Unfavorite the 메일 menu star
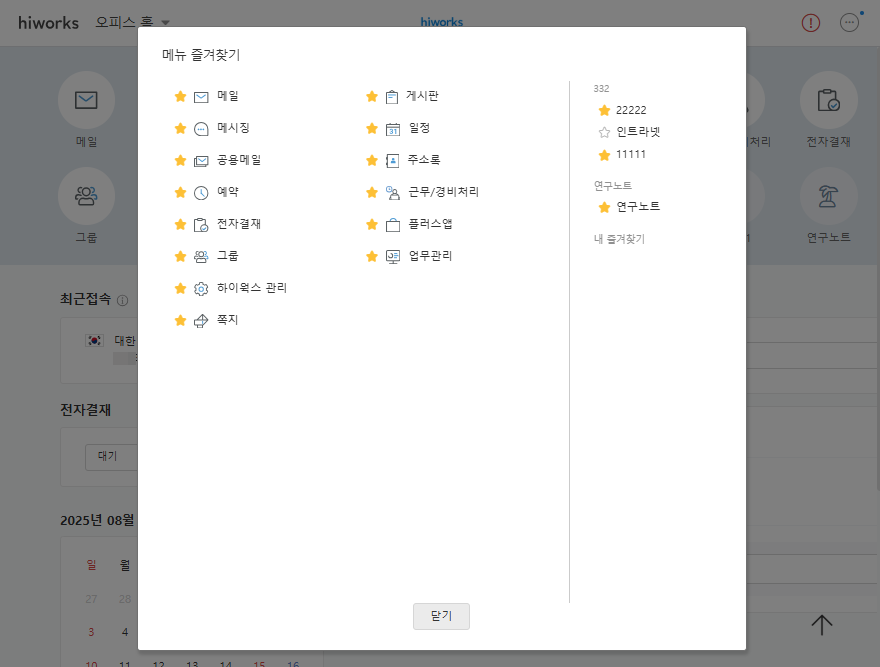This screenshot has width=880, height=667. pos(180,97)
